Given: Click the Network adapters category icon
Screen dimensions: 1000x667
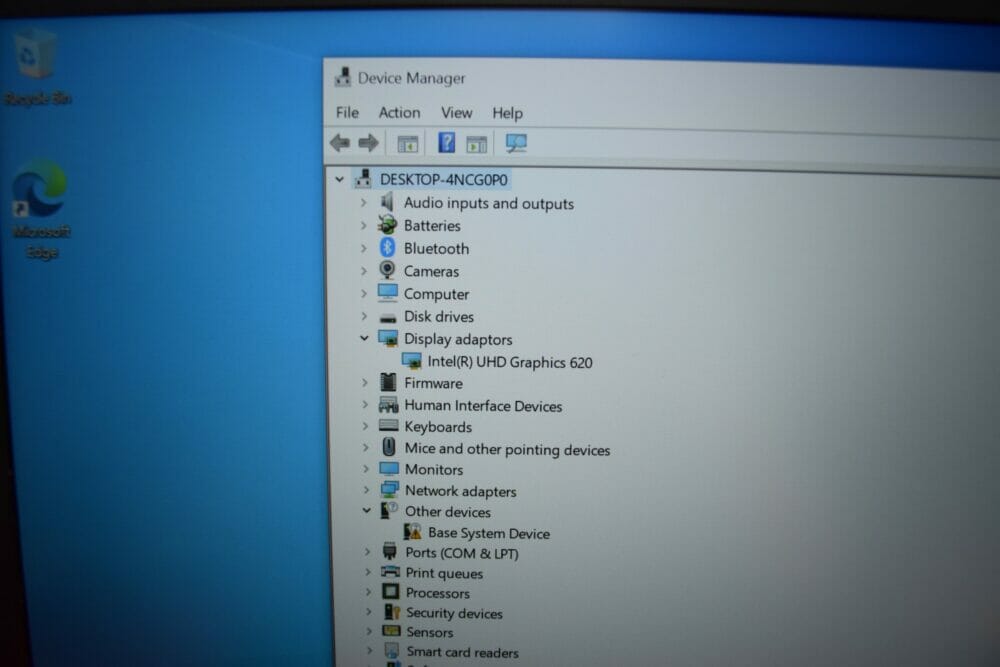Looking at the screenshot, I should click(389, 490).
